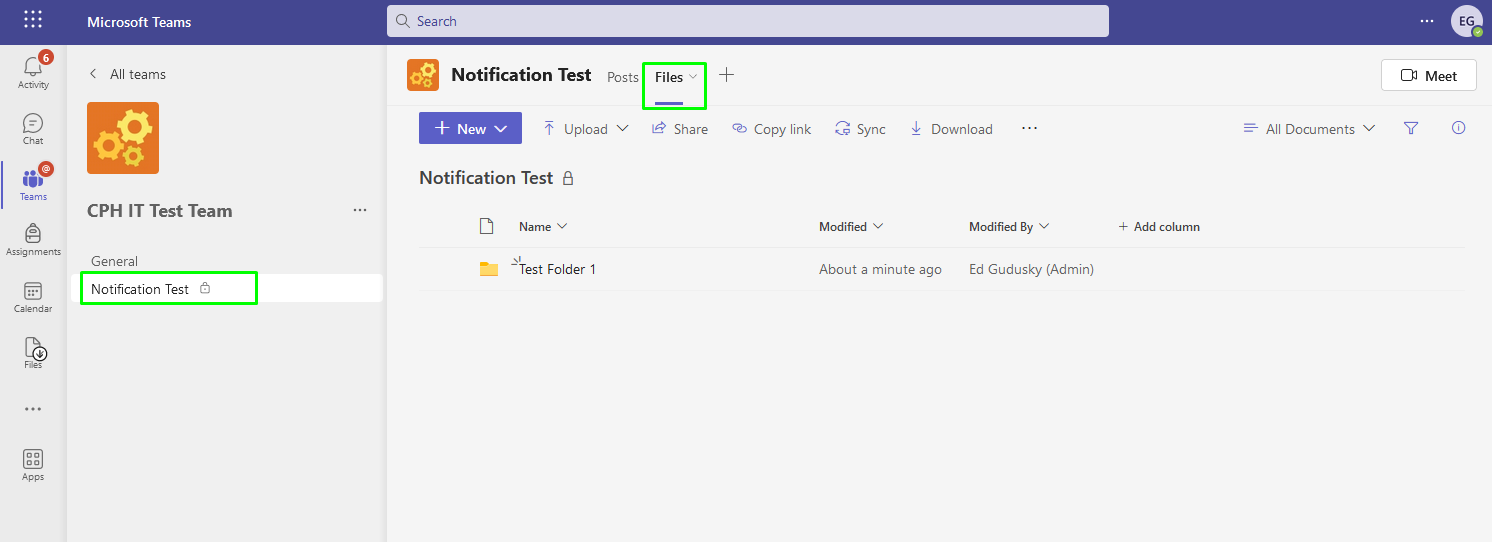
Task: Expand the Files tab chevron
Action: pyautogui.click(x=693, y=76)
